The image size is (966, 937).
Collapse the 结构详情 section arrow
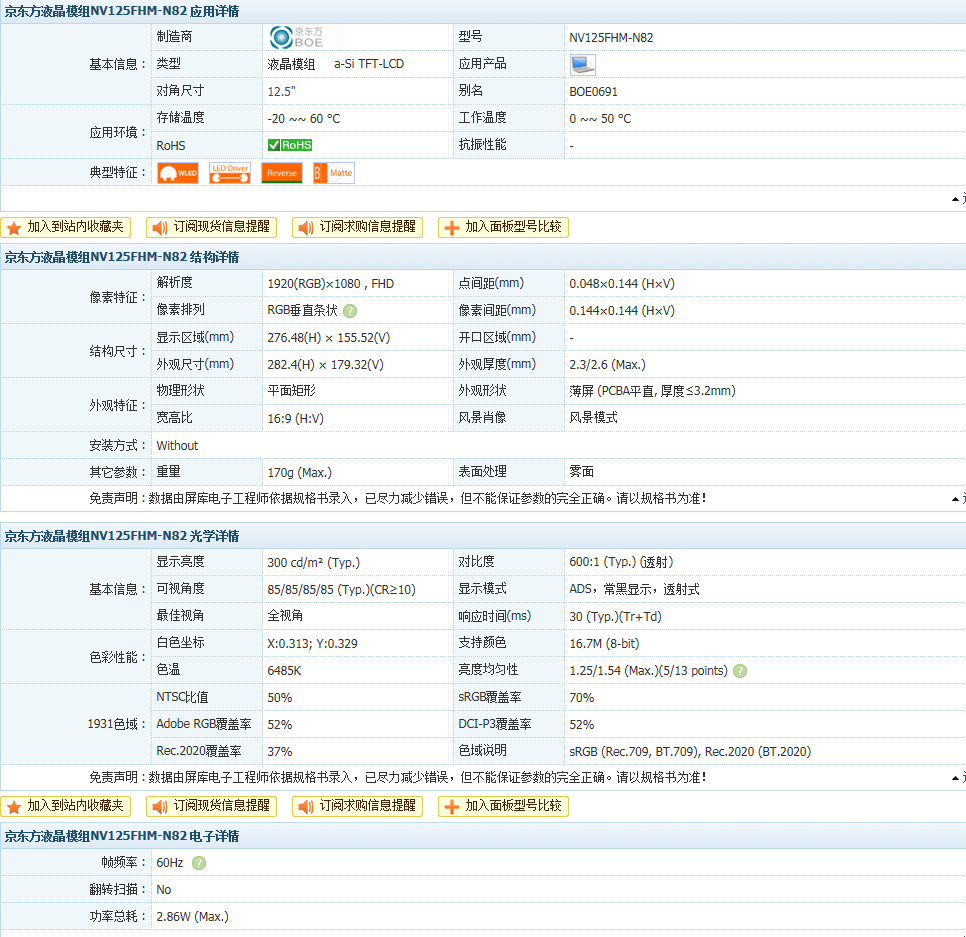coord(958,498)
